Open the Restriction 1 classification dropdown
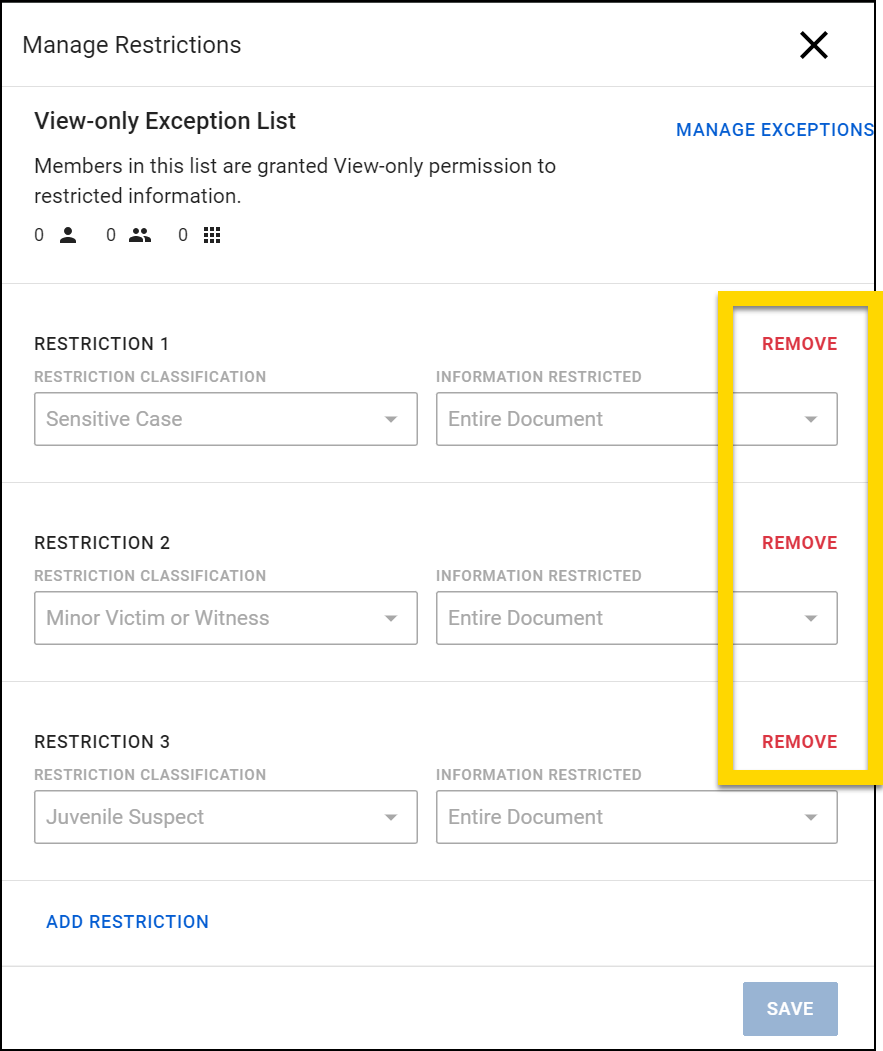The image size is (883, 1051). click(x=225, y=419)
